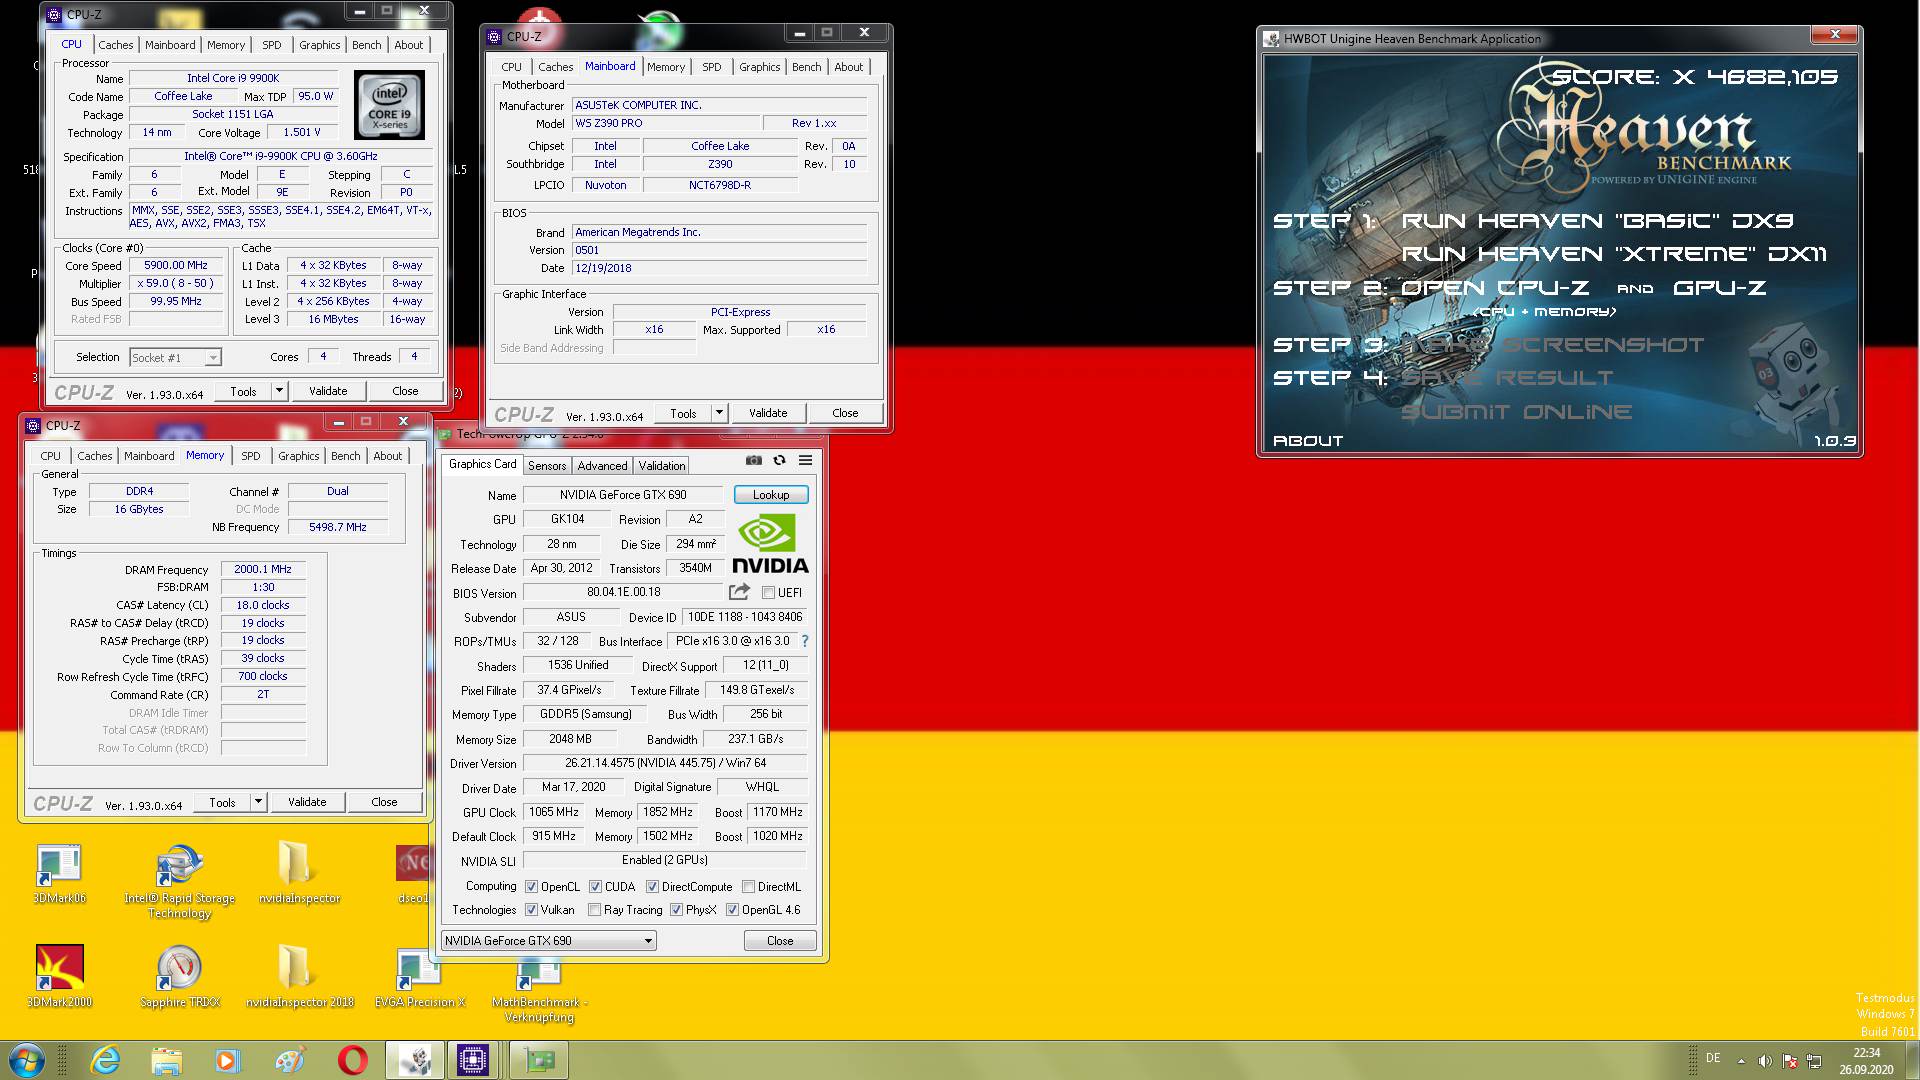The image size is (1920, 1080).
Task: Launch Windows Media Player from the taskbar
Action: (x=227, y=1060)
